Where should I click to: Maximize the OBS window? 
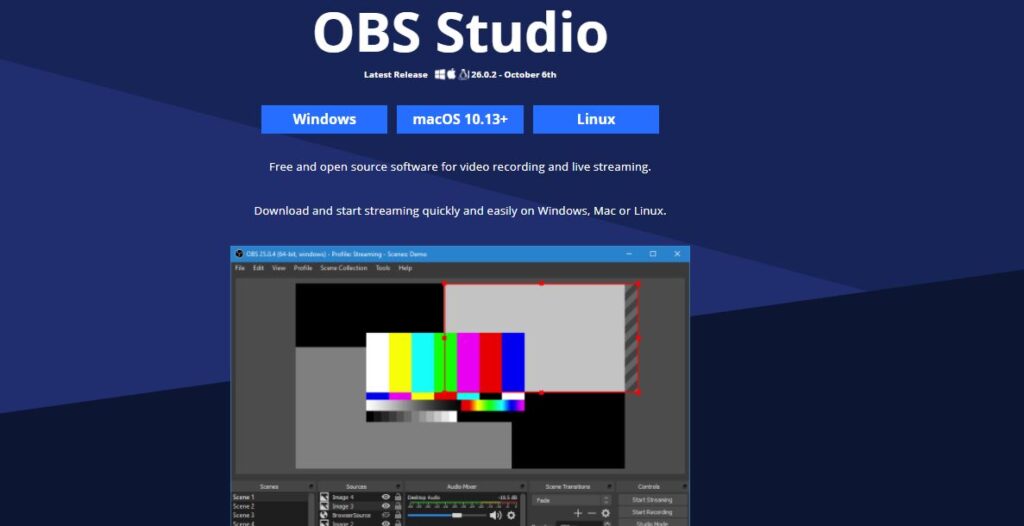(x=652, y=254)
